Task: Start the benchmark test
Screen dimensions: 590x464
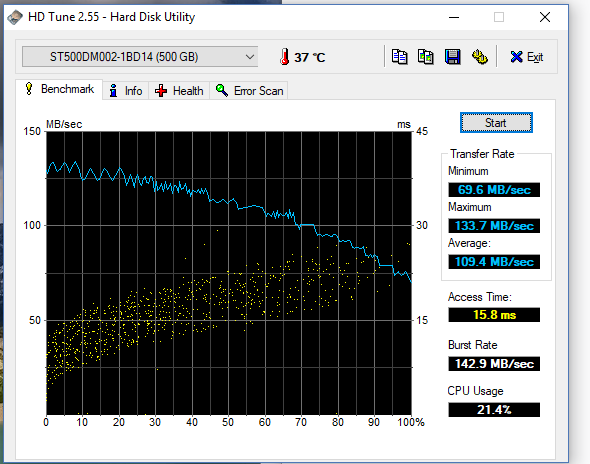Action: pos(496,123)
